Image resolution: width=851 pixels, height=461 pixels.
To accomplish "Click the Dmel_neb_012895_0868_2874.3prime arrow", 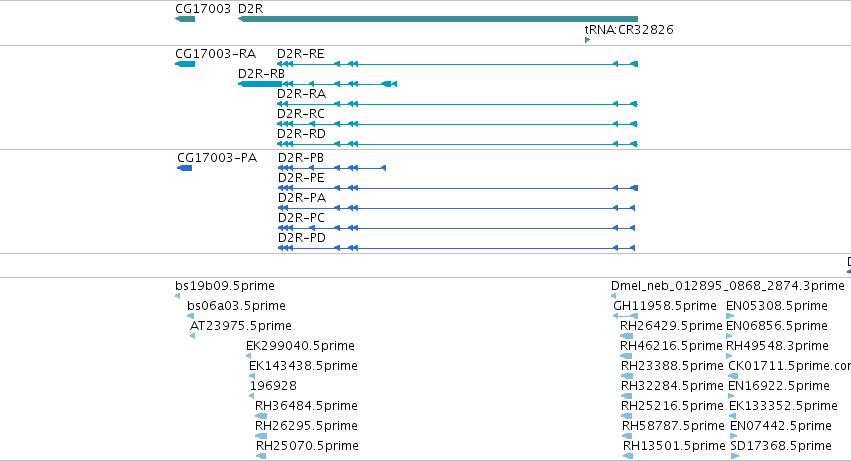I will click(x=613, y=296).
